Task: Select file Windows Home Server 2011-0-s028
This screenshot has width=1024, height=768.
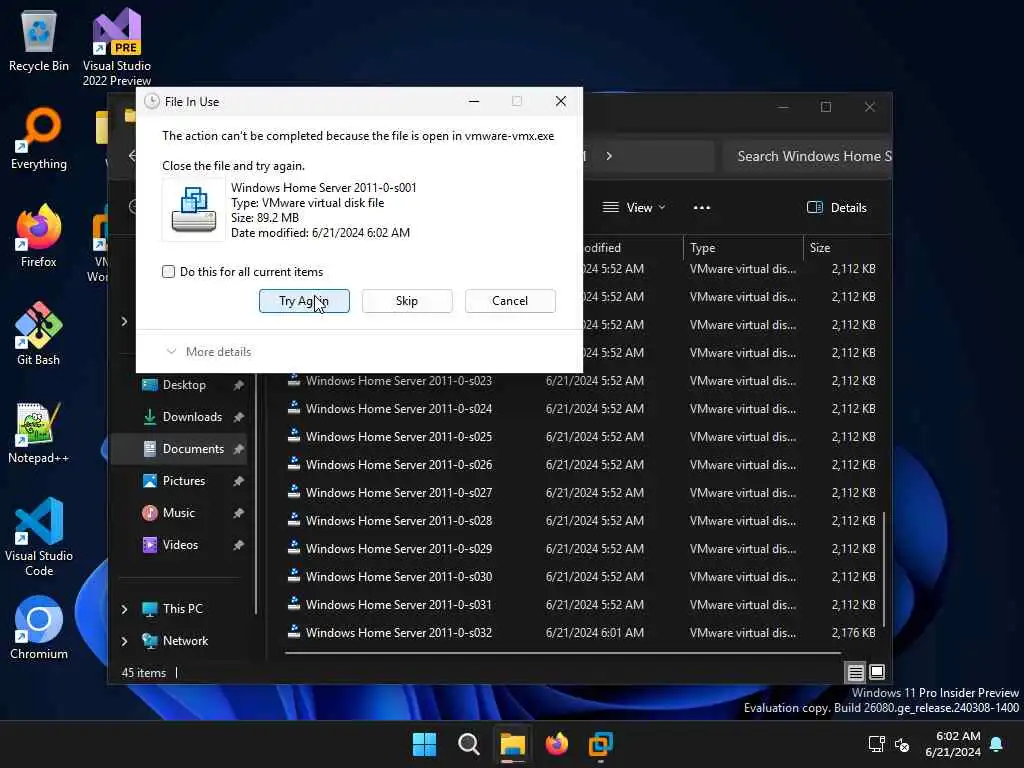Action: click(399, 520)
